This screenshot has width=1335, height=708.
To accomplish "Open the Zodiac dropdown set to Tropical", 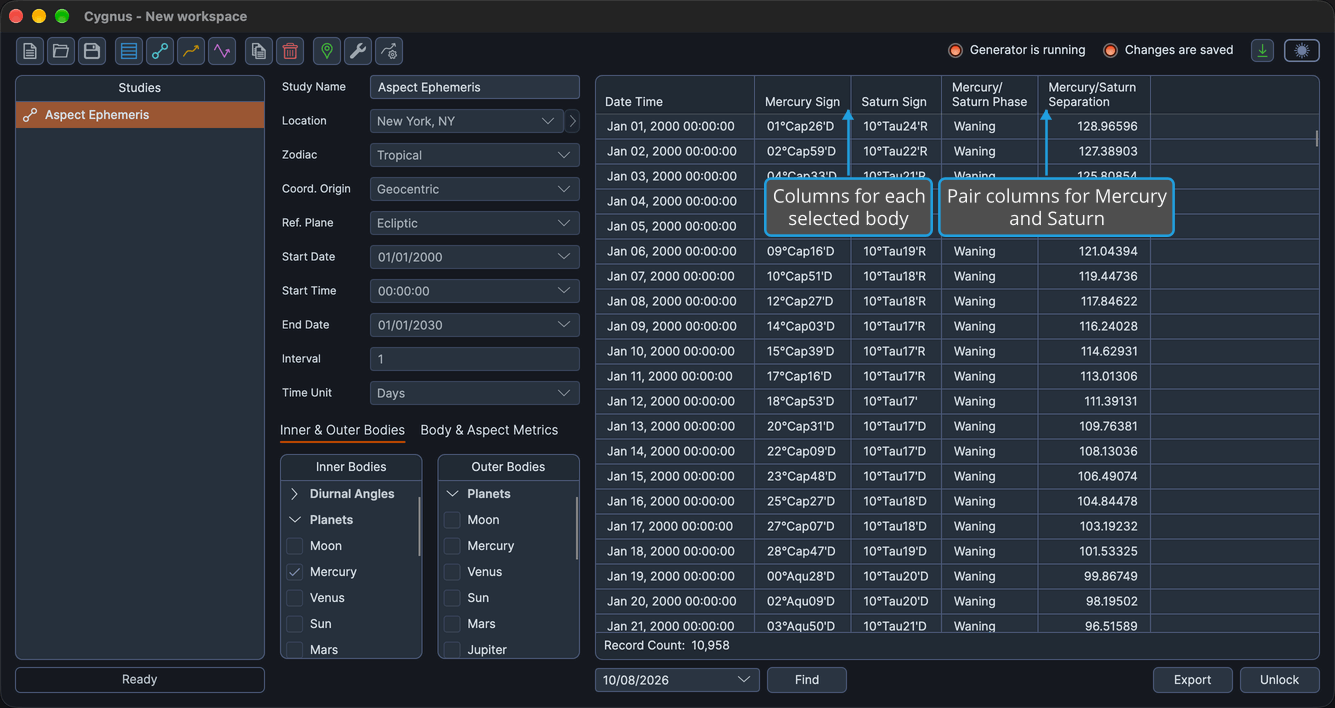I will click(x=475, y=155).
